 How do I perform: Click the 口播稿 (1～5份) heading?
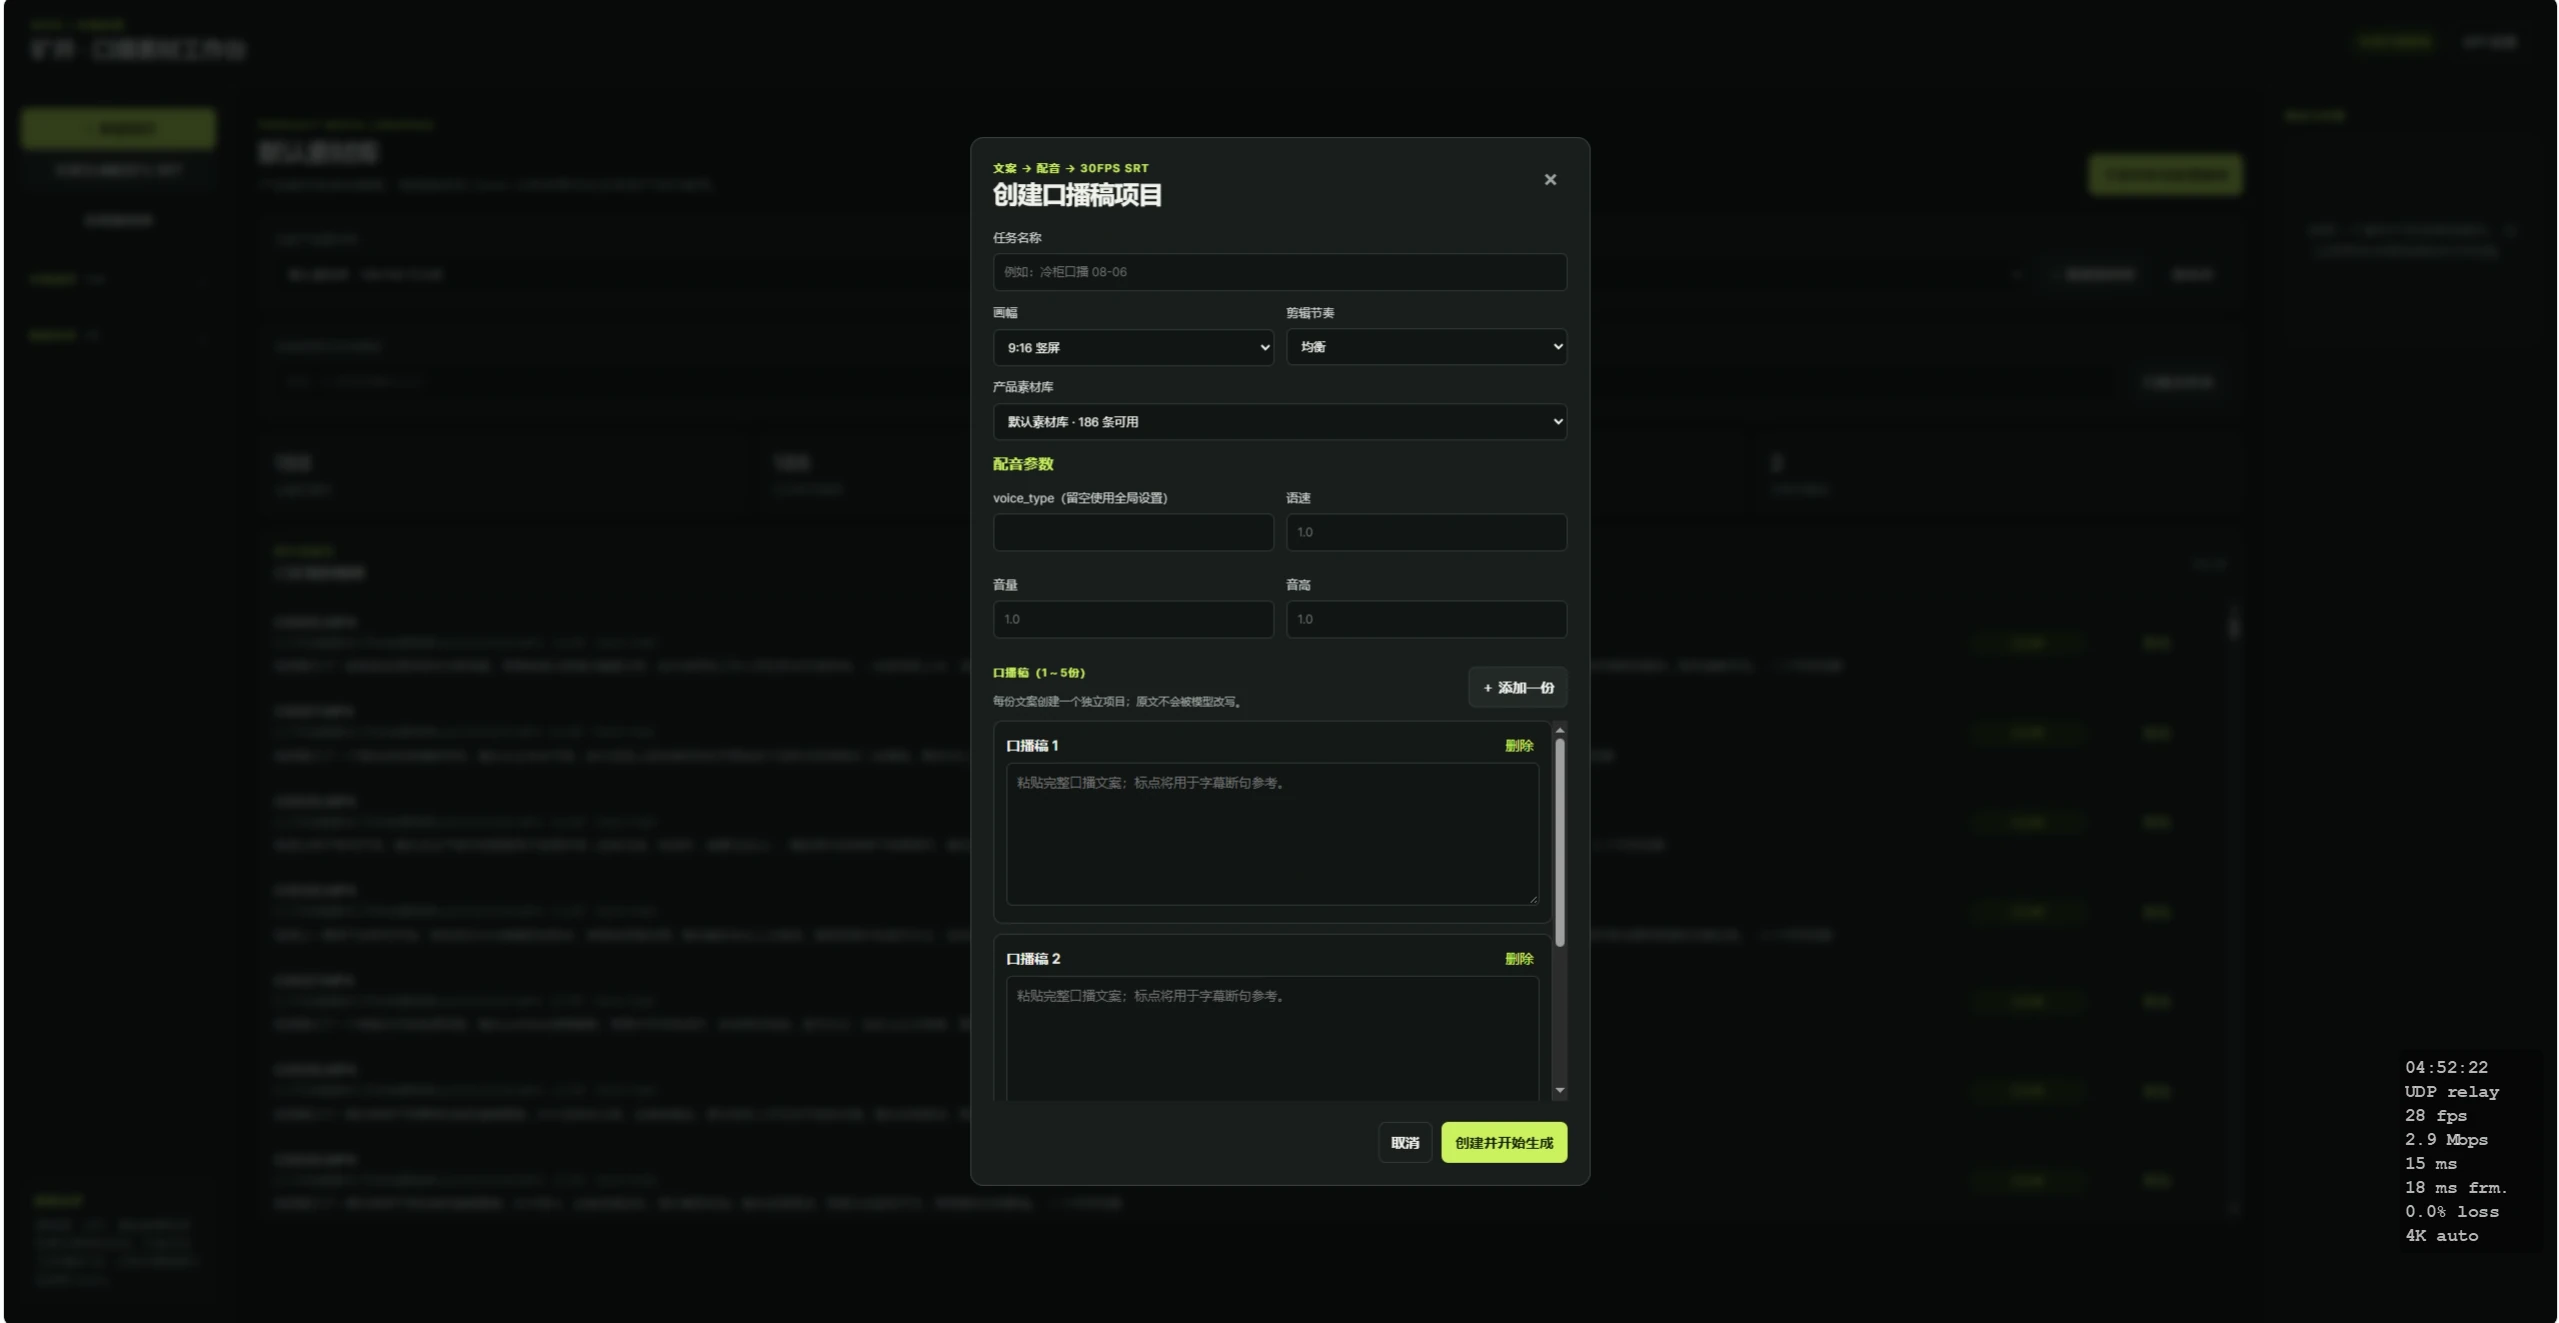1038,673
